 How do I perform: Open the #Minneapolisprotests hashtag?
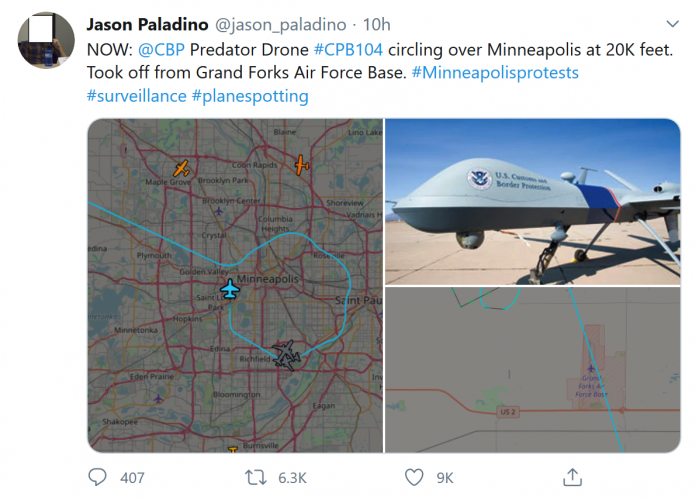point(494,73)
